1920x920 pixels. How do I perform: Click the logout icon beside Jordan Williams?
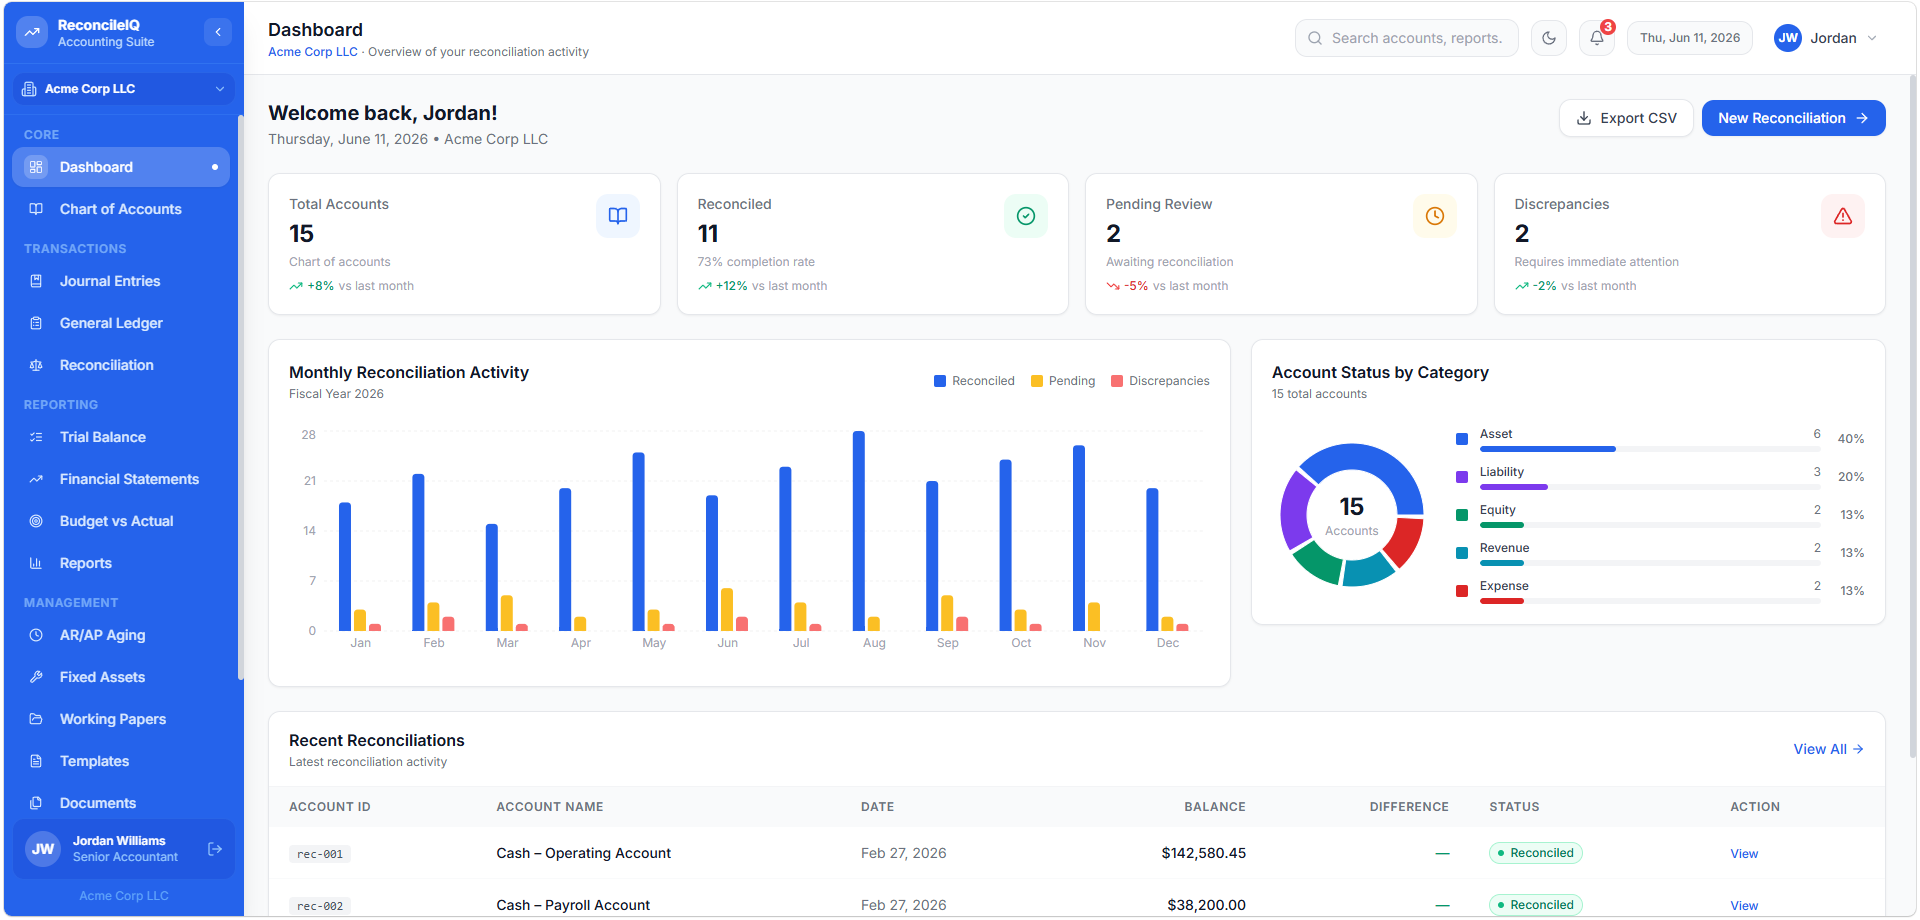tap(215, 849)
